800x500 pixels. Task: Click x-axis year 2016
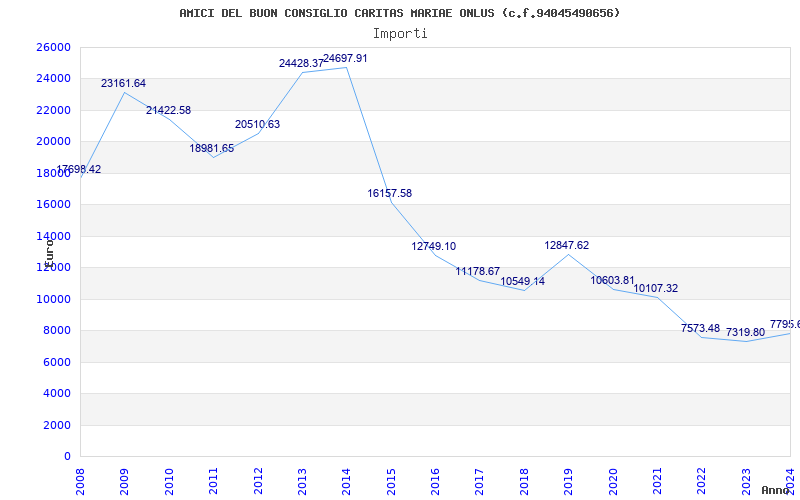coord(435,481)
